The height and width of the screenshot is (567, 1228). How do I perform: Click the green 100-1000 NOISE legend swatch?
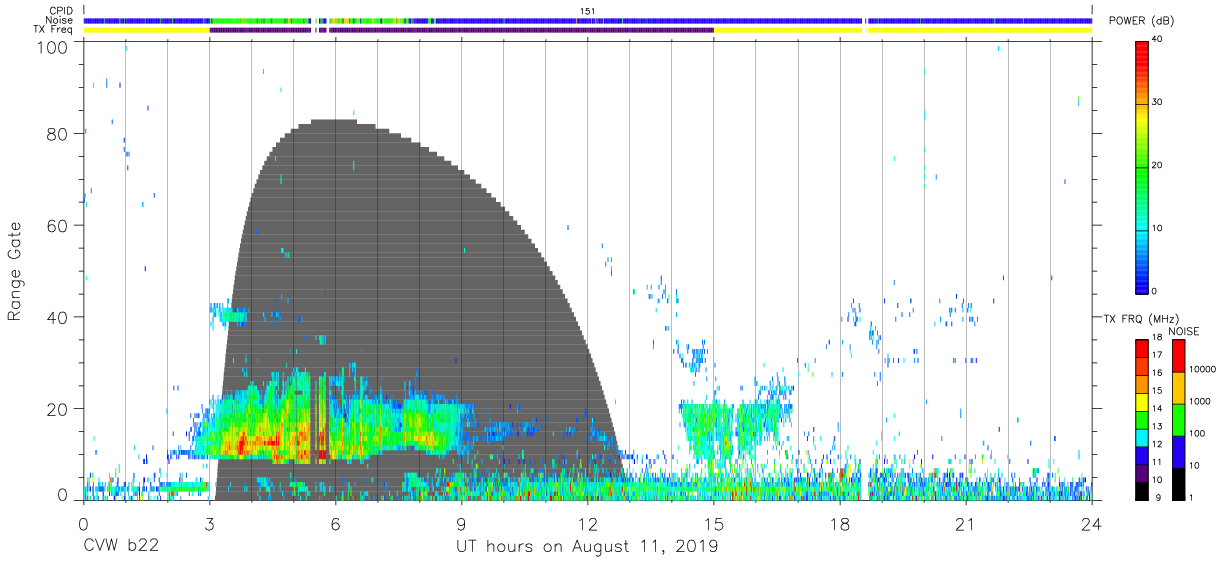[1178, 419]
